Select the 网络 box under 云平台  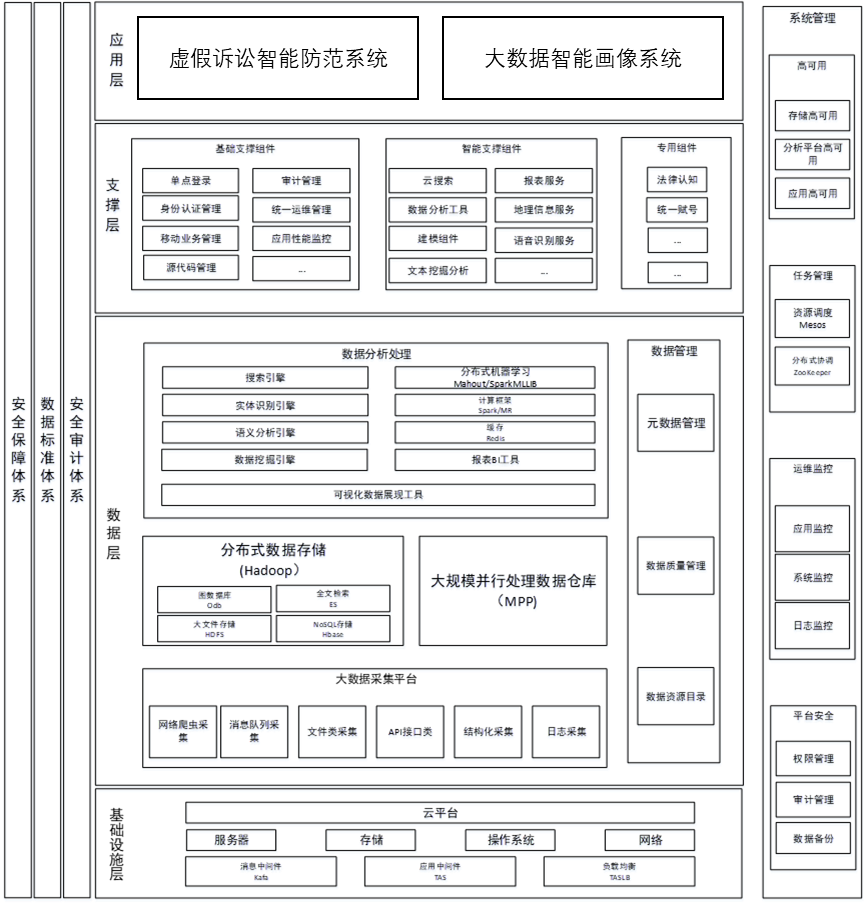(x=650, y=842)
